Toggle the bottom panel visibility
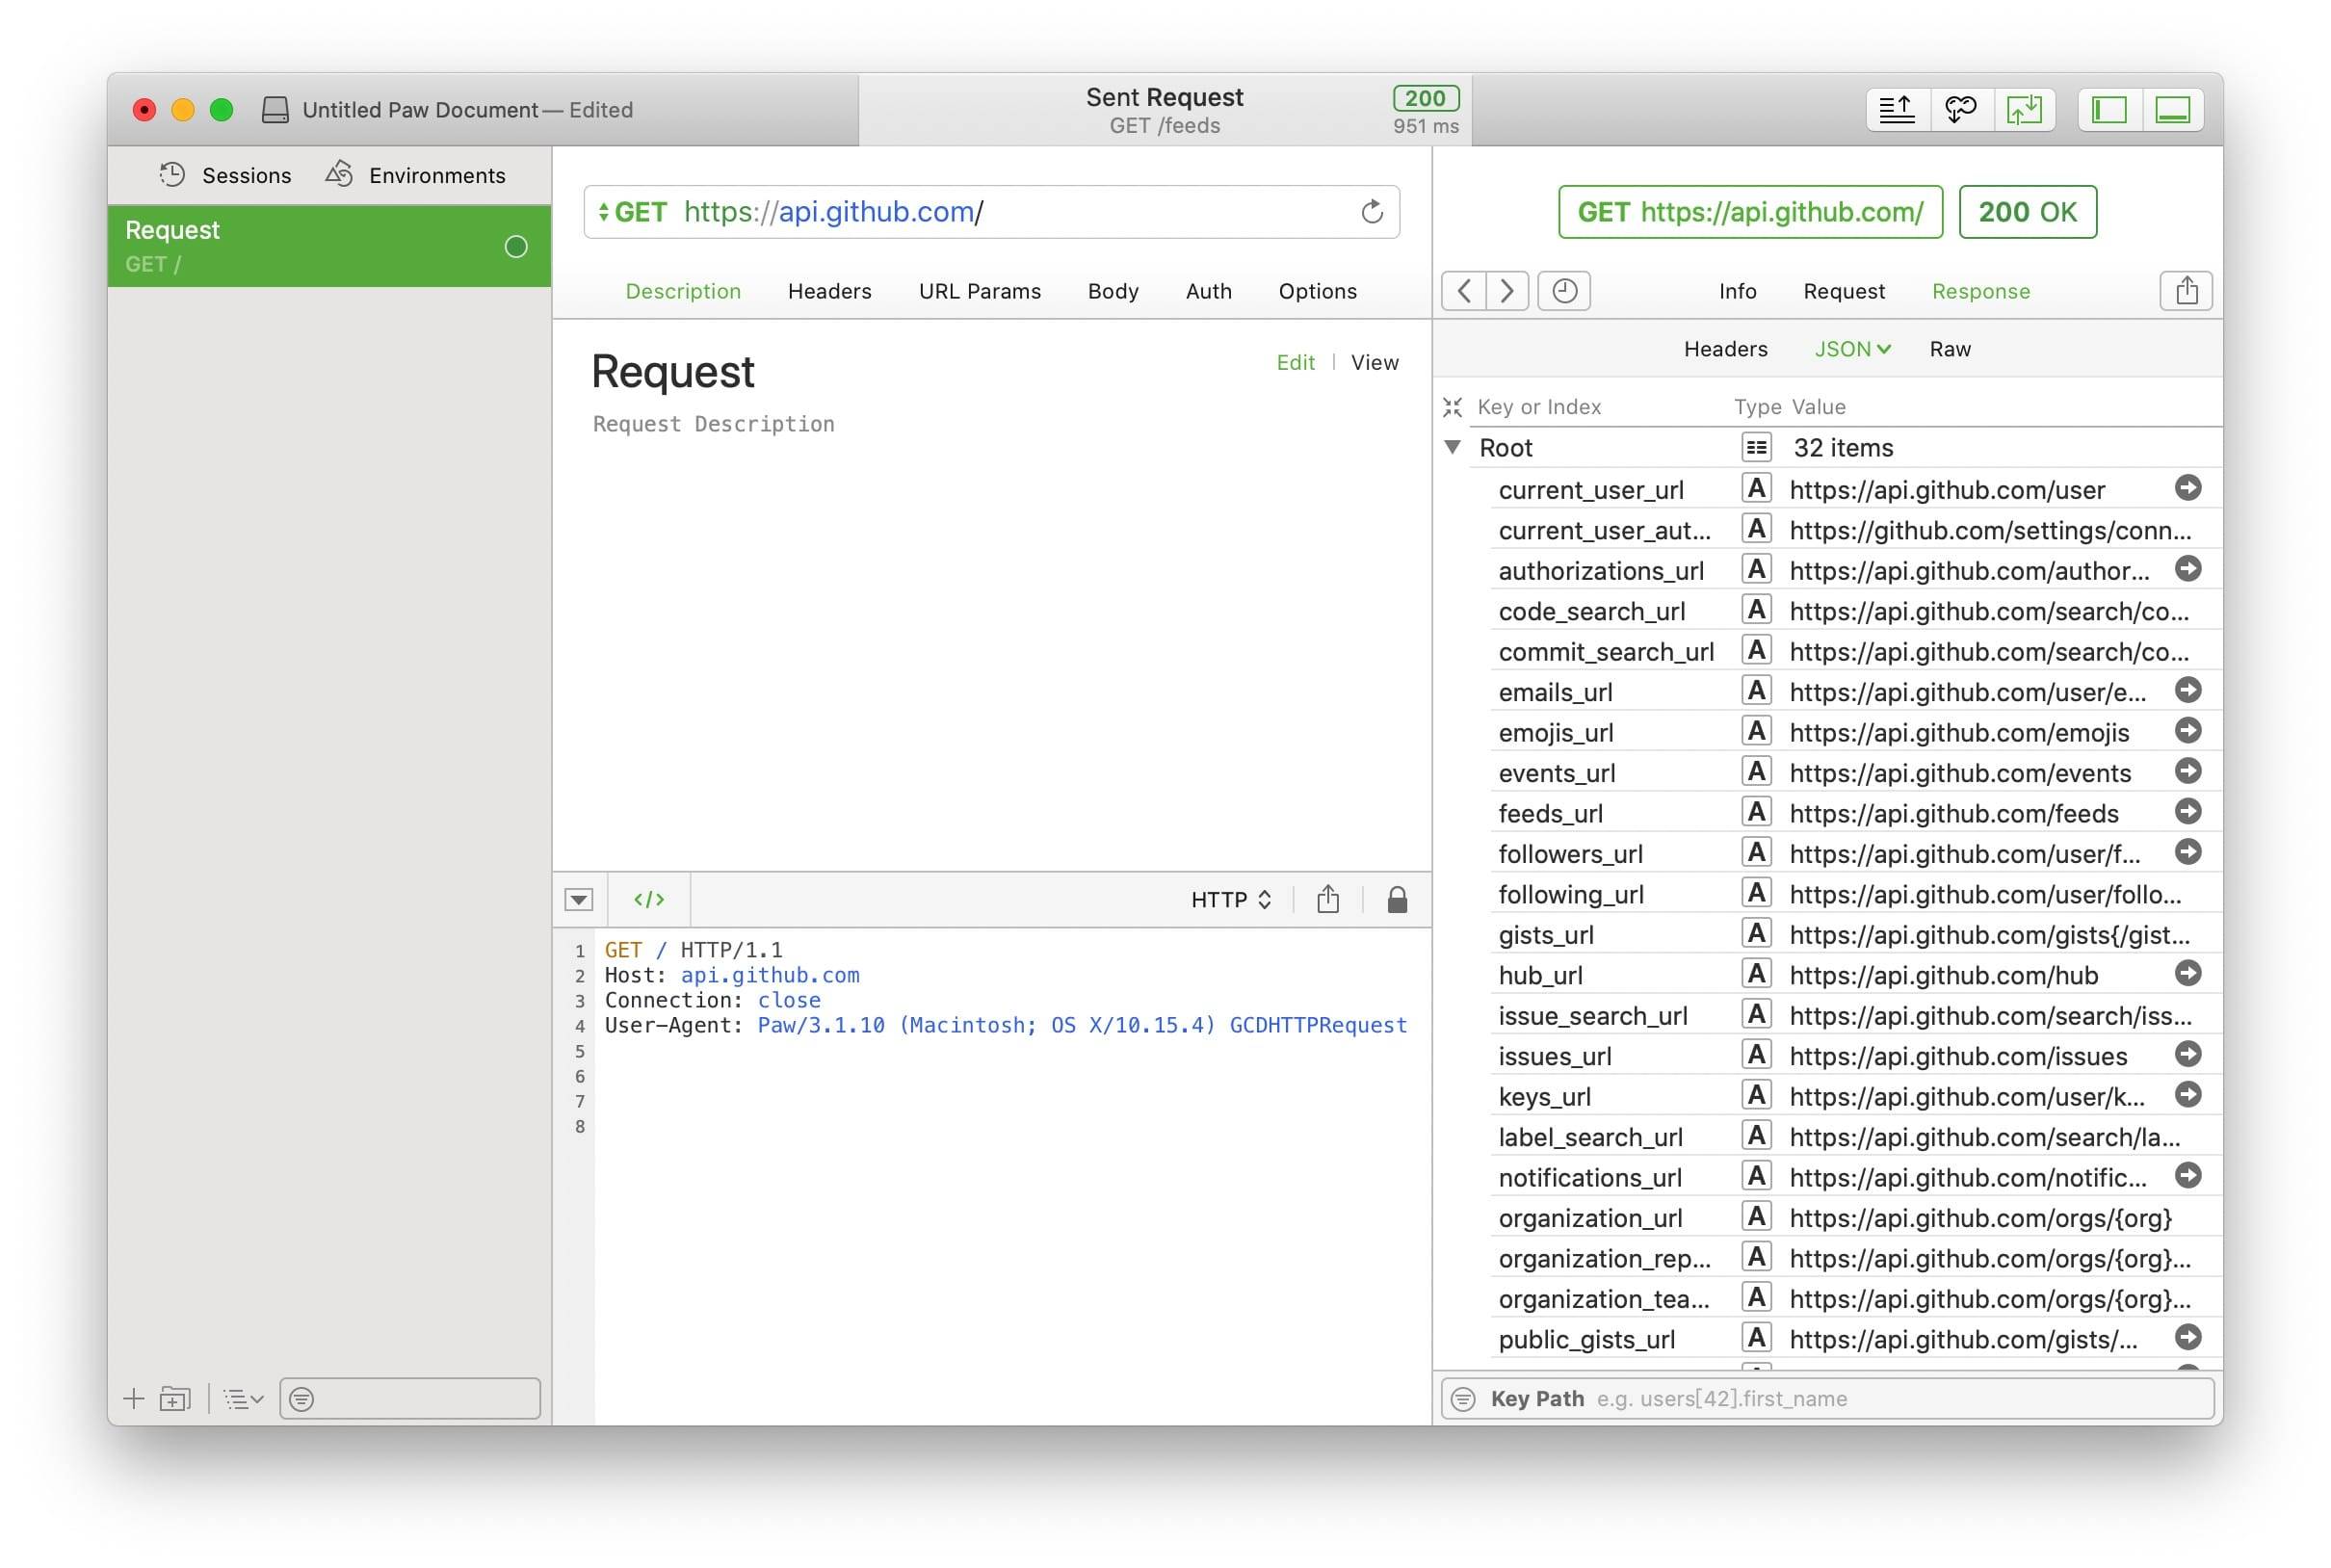 pos(2172,109)
